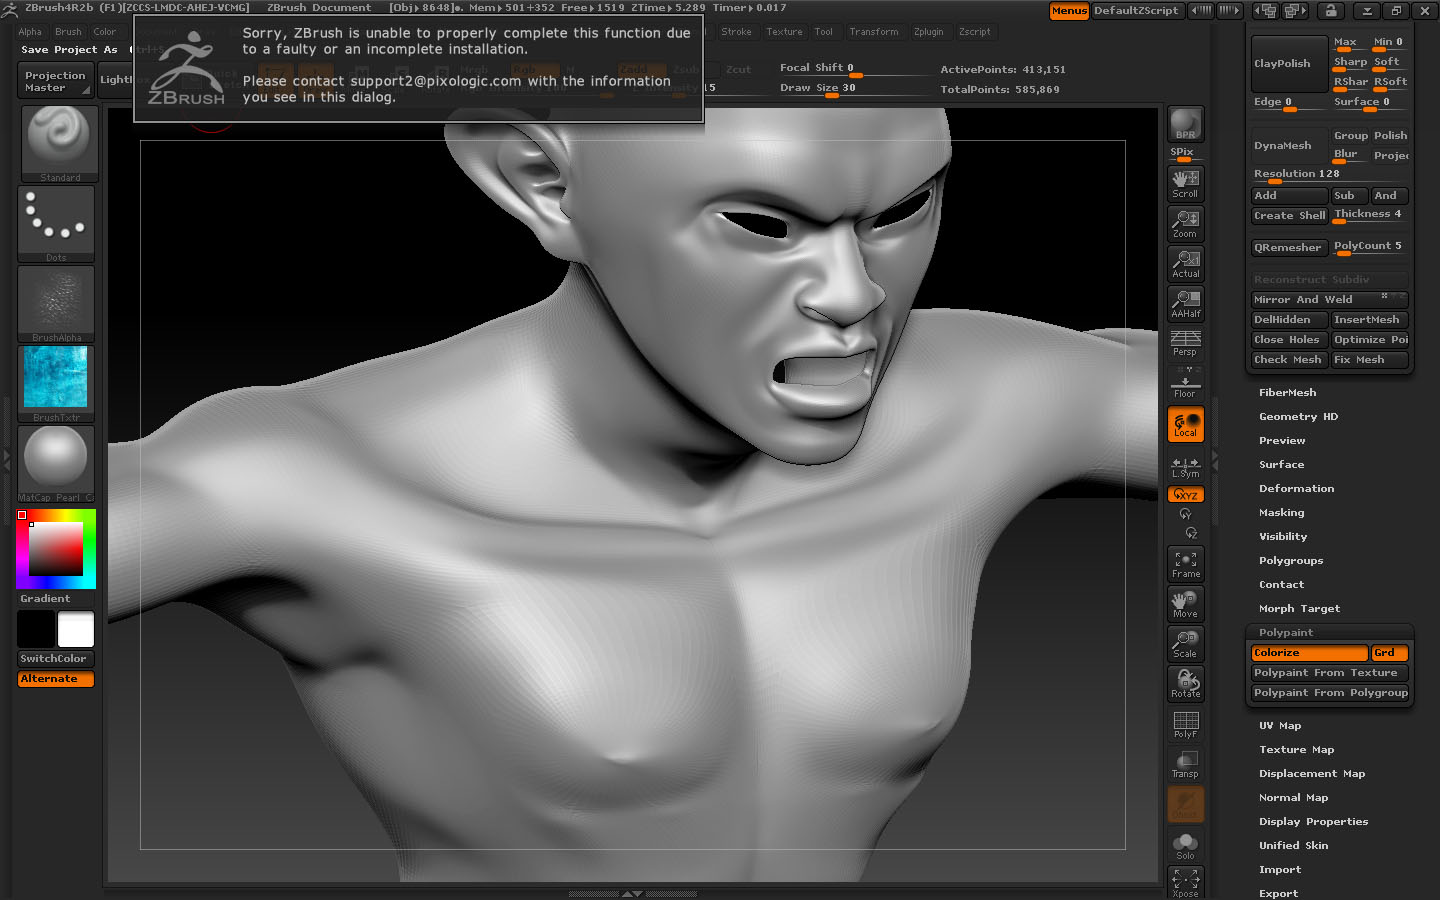Screen dimensions: 1440x900
Task: Open the BrushTxtr texture selector
Action: click(56, 384)
